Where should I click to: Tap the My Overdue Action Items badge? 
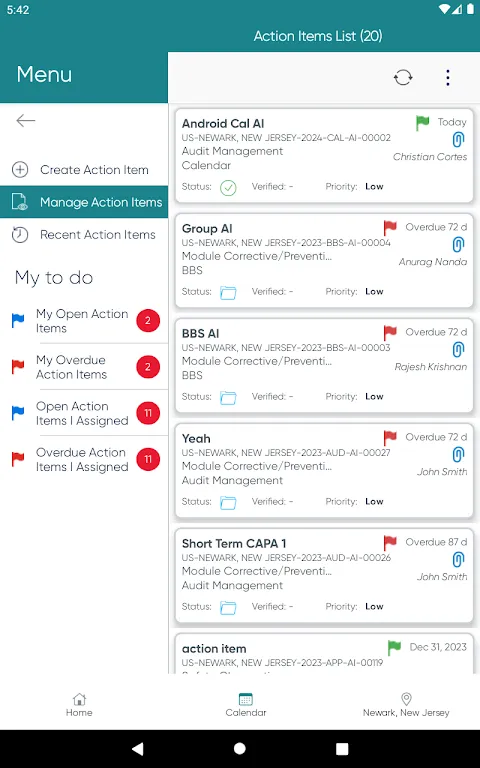coord(148,367)
